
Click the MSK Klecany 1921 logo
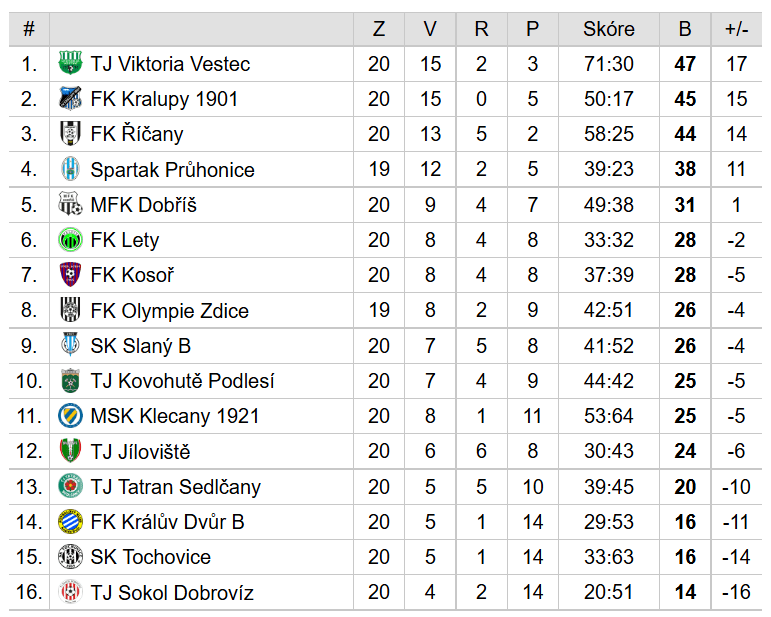click(70, 416)
